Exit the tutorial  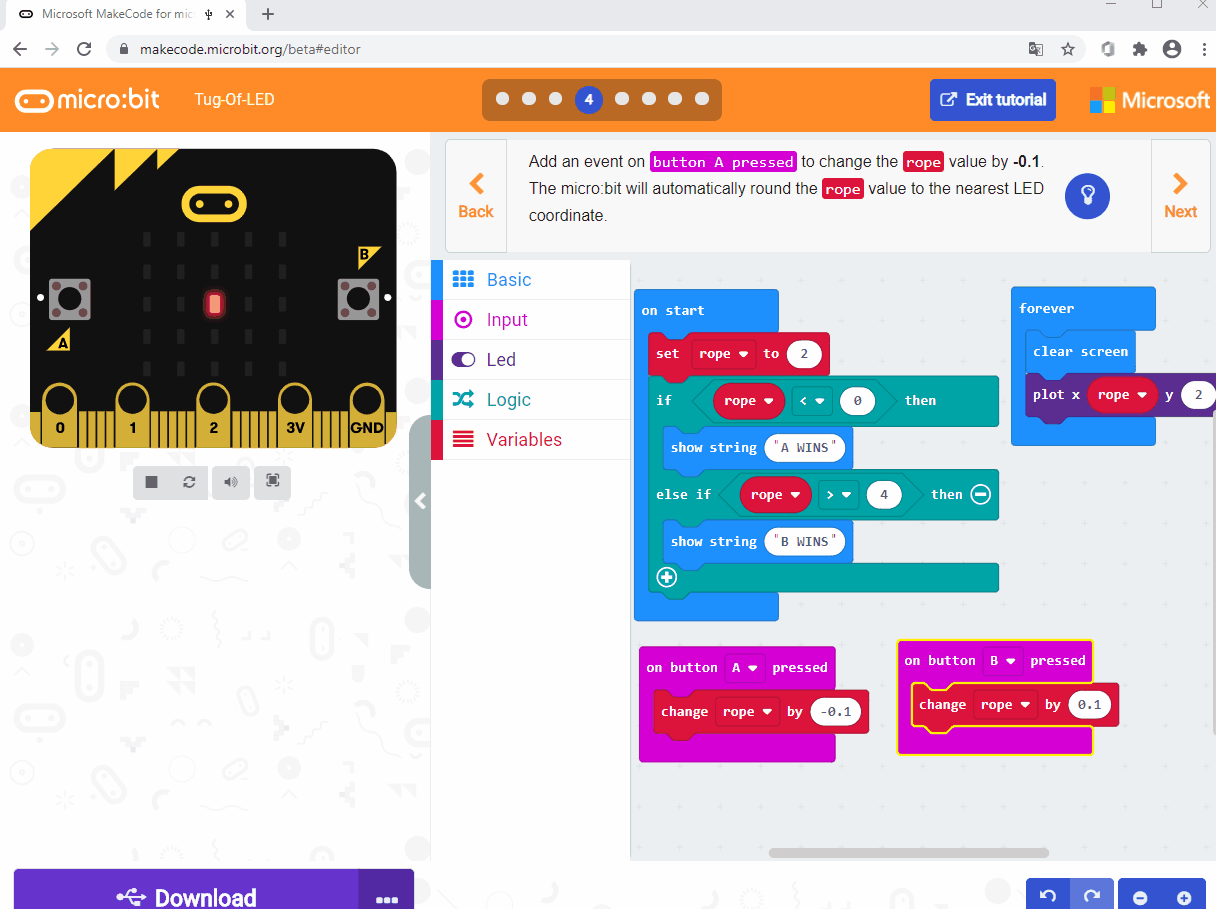[992, 100]
